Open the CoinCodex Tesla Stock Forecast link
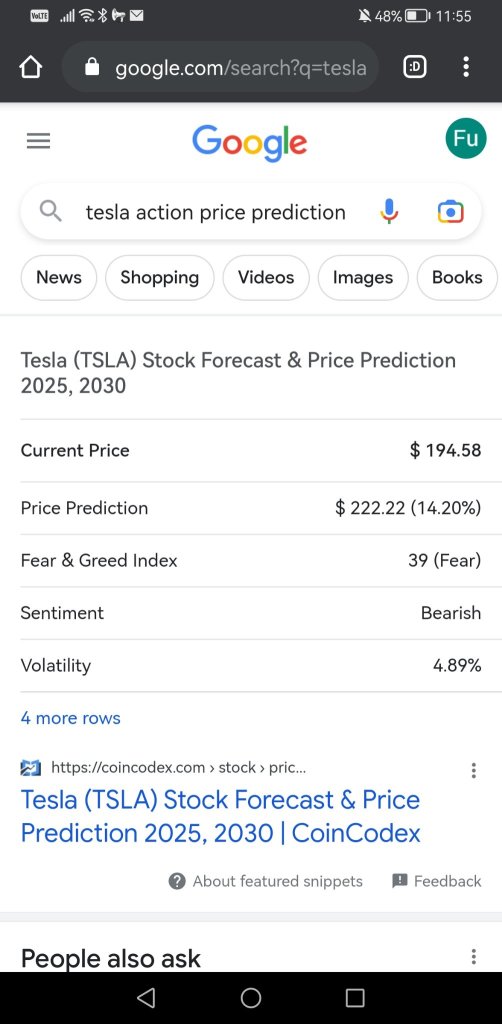 click(221, 816)
